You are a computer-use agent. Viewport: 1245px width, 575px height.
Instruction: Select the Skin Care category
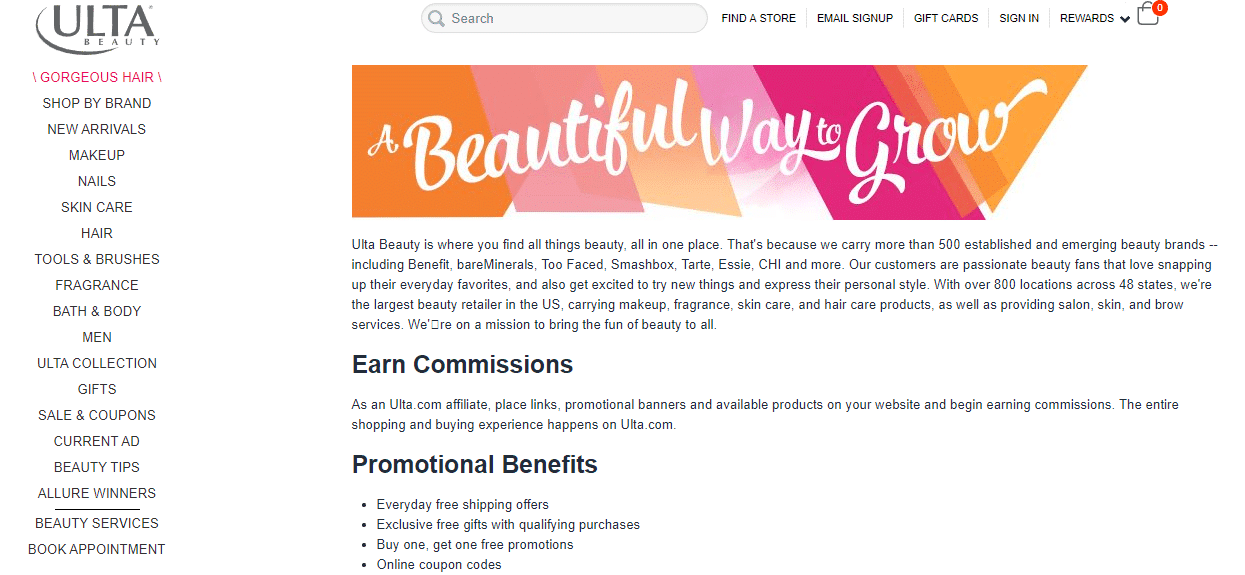(x=97, y=207)
